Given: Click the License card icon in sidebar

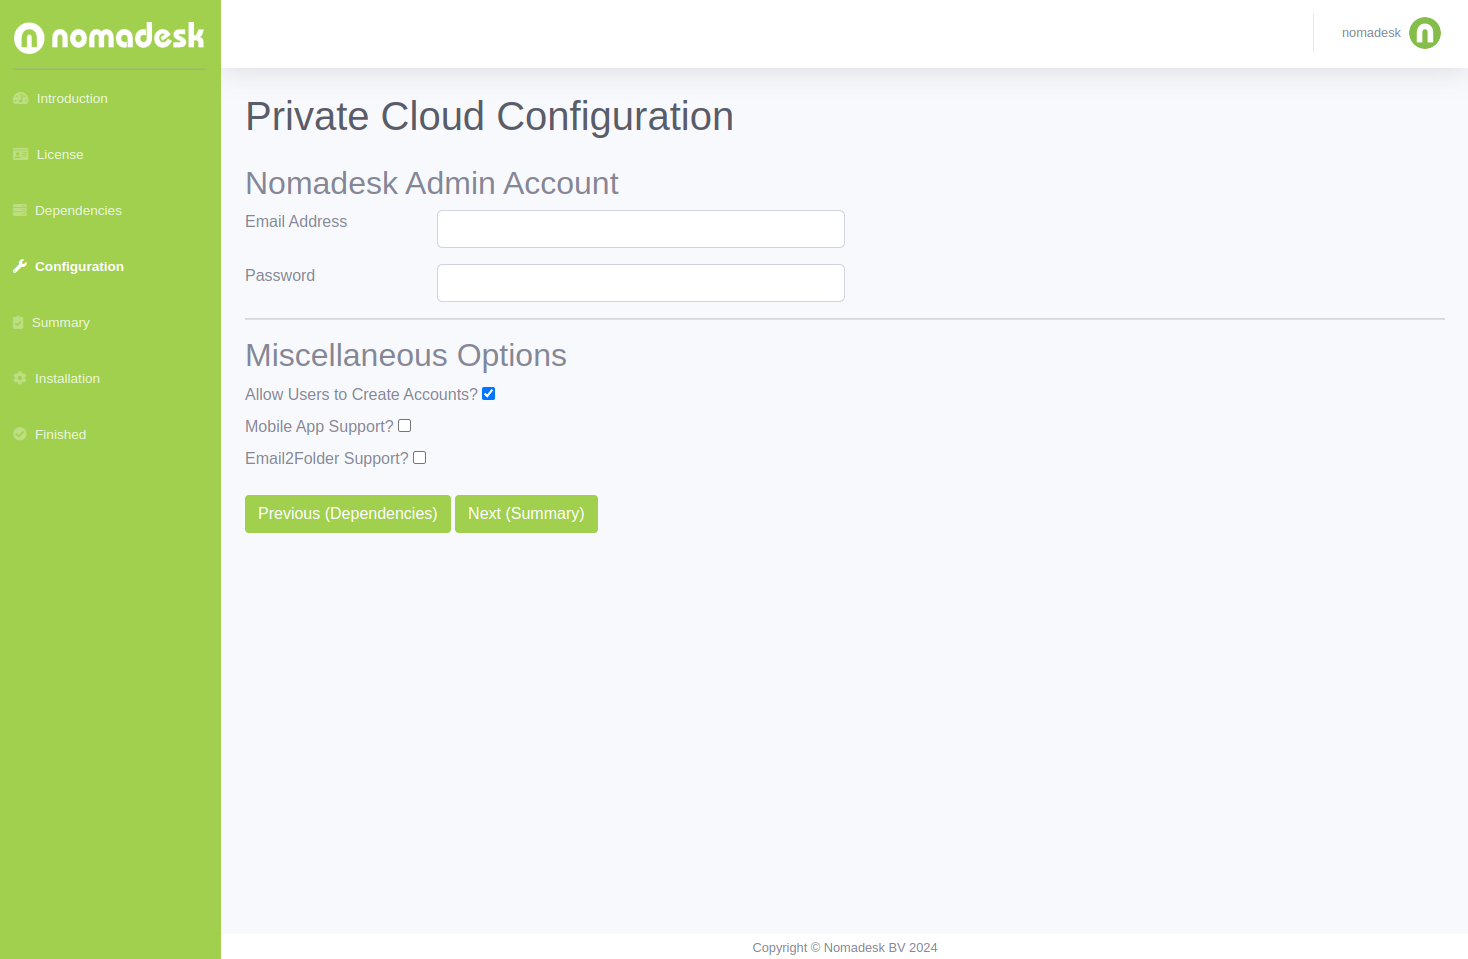Looking at the screenshot, I should tap(20, 154).
